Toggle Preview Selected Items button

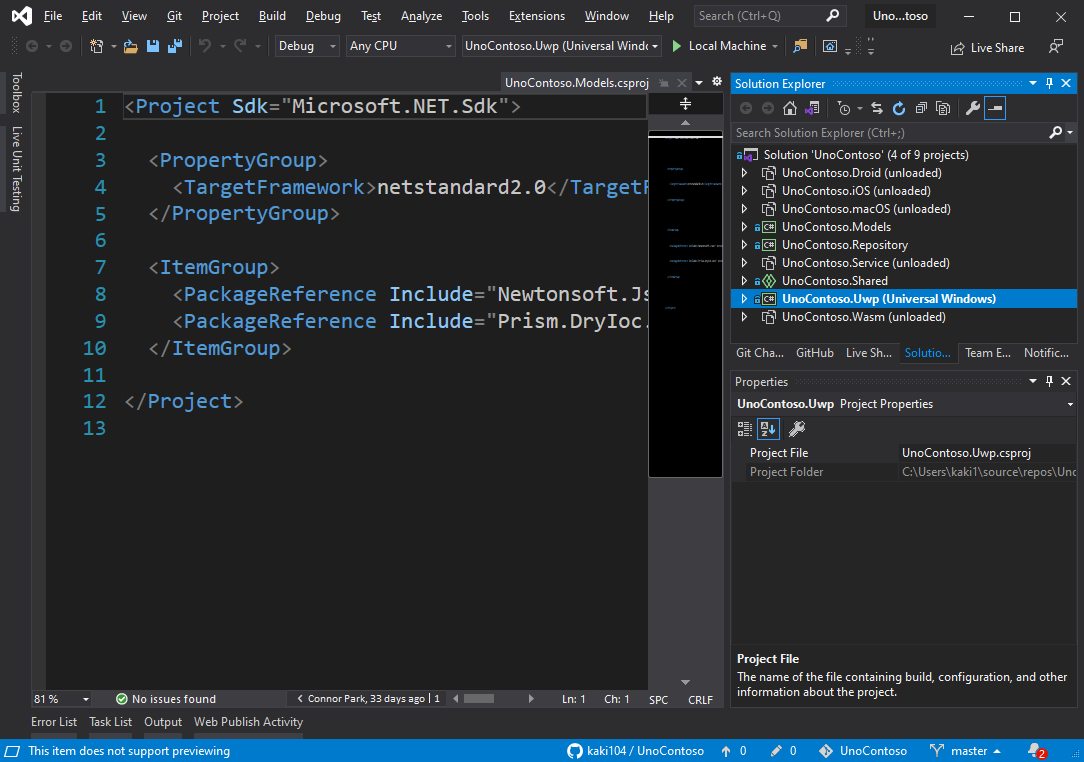(x=995, y=108)
